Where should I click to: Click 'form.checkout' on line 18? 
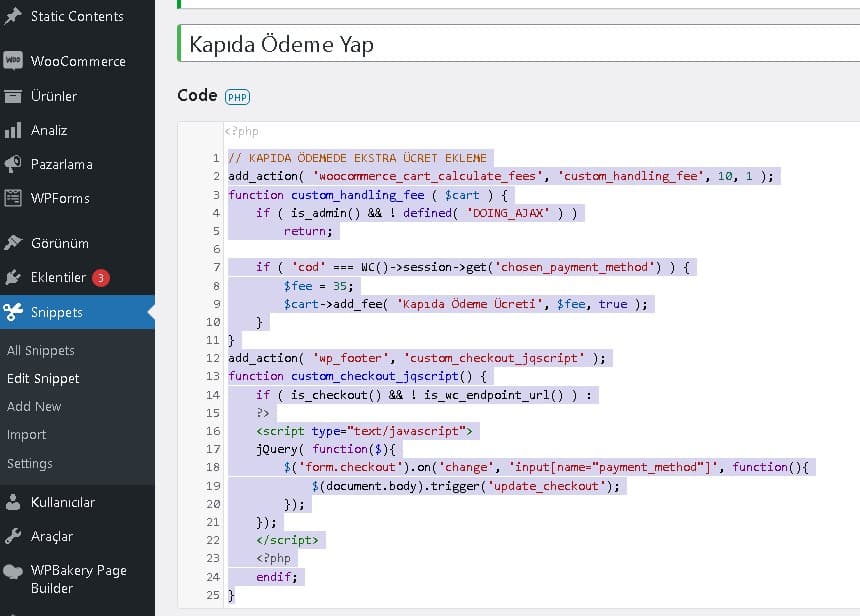pyautogui.click(x=350, y=467)
